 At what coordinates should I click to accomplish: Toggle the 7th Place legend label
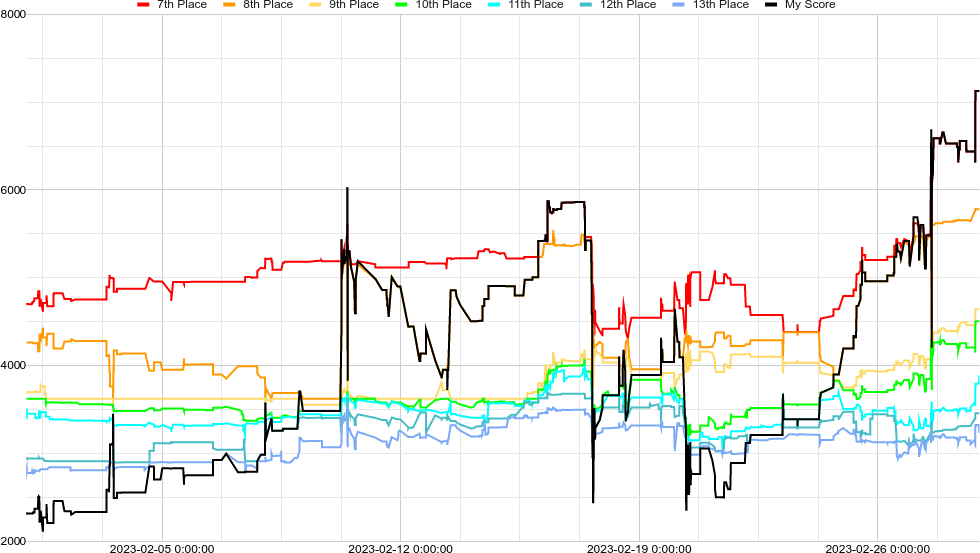click(182, 4)
